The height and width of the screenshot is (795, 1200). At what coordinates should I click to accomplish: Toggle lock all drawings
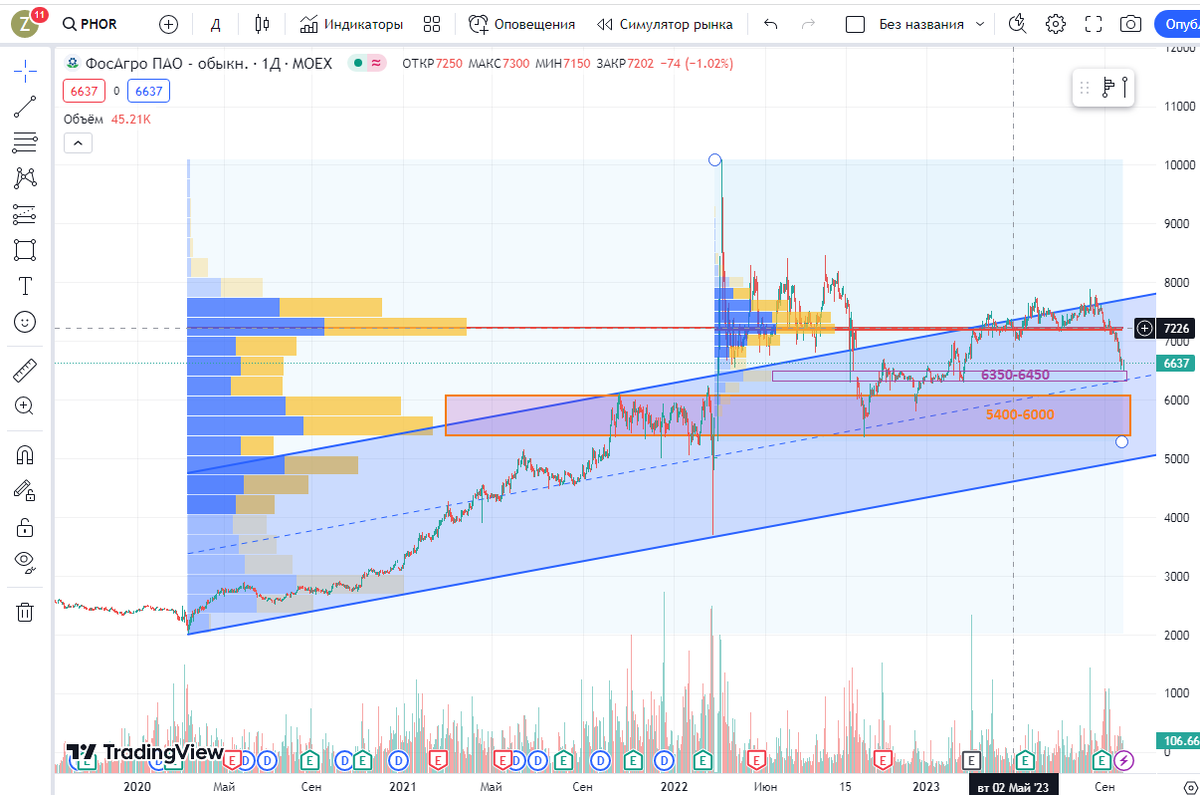tap(25, 526)
